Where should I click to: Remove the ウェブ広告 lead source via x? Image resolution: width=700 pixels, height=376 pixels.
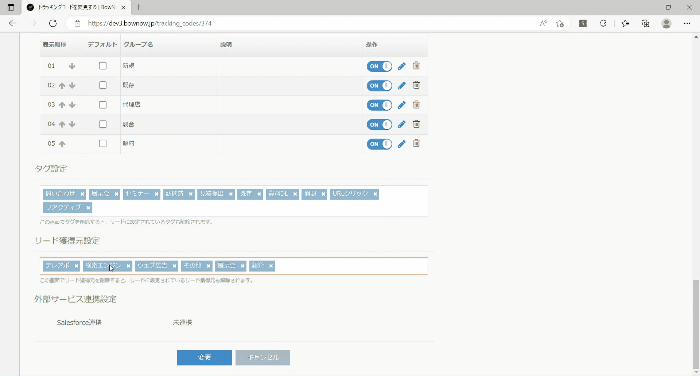click(x=174, y=266)
